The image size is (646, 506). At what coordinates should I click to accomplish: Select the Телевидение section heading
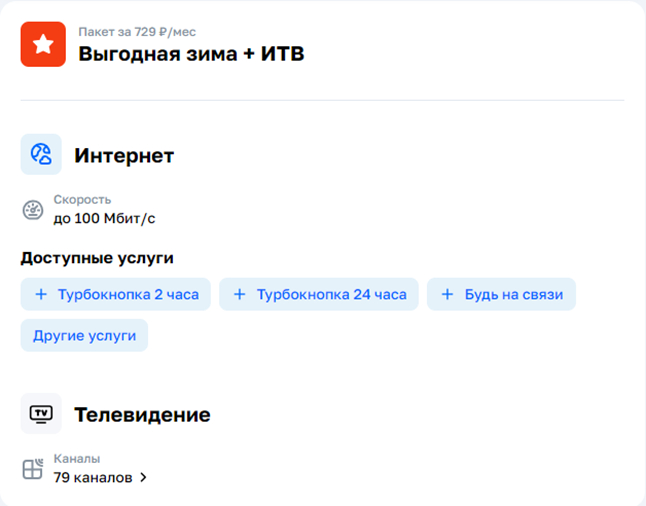click(142, 415)
